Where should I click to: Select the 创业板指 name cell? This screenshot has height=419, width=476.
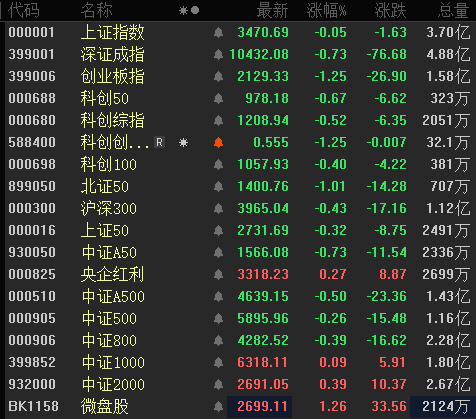[x=113, y=77]
